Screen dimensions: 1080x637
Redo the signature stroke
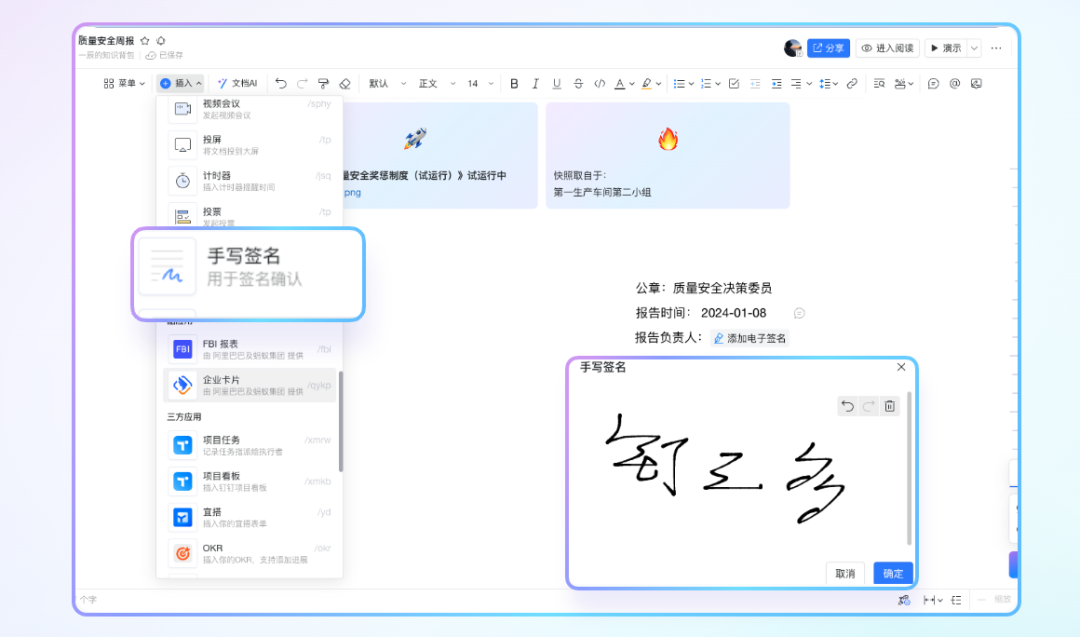pos(869,406)
